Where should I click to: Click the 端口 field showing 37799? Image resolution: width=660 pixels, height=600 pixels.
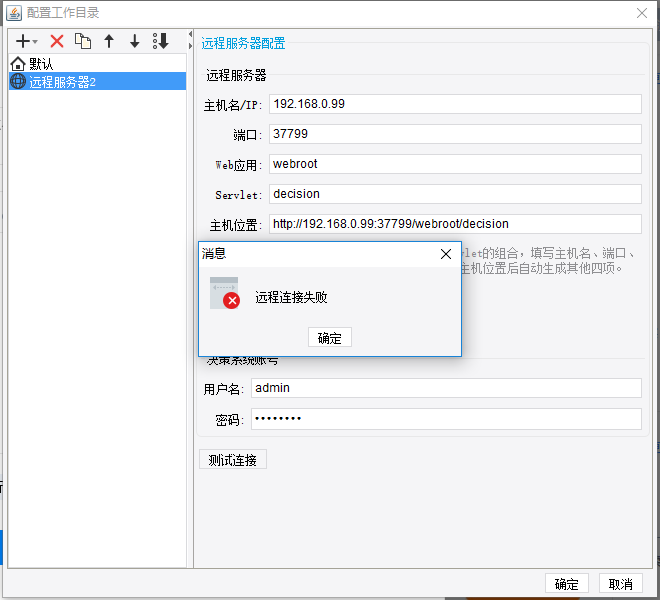pos(455,134)
